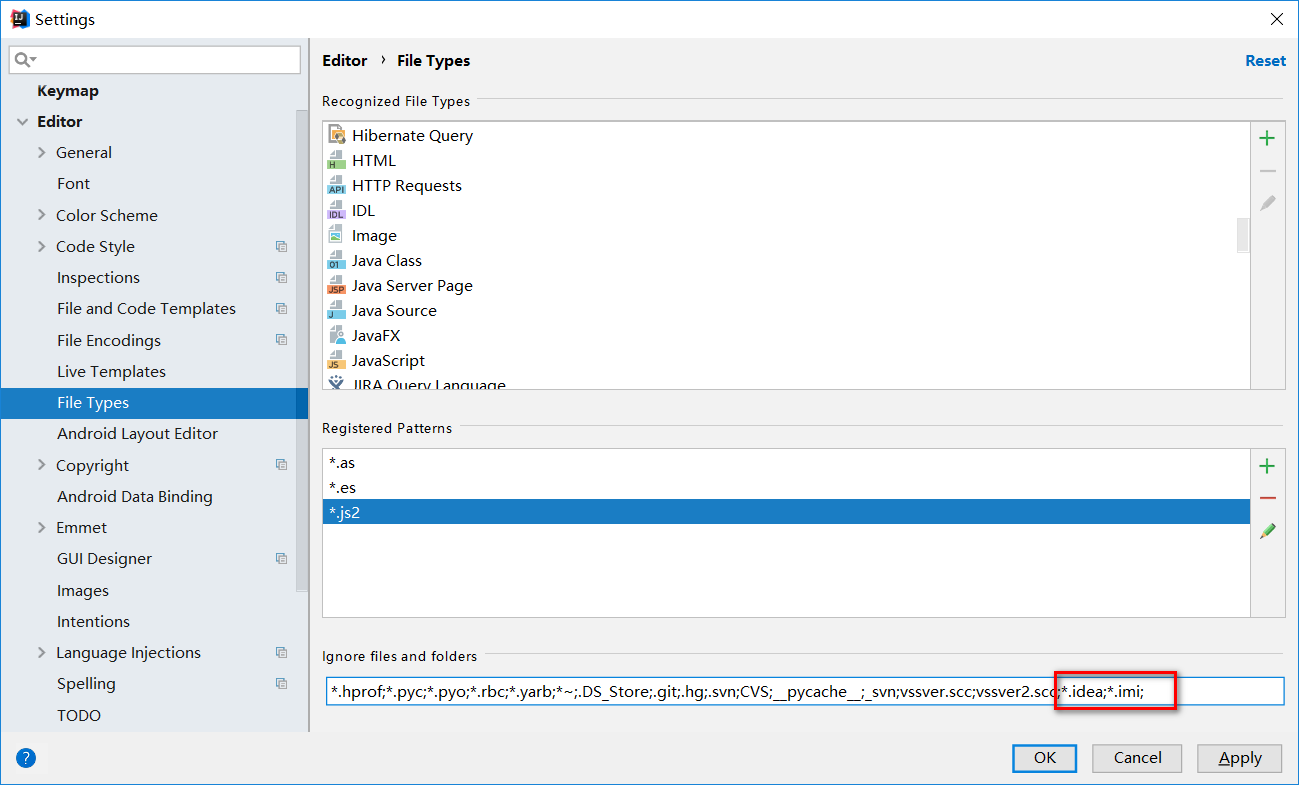Click the Recognized File Types list scrollbar
Viewport: 1299px width, 785px height.
point(1243,235)
